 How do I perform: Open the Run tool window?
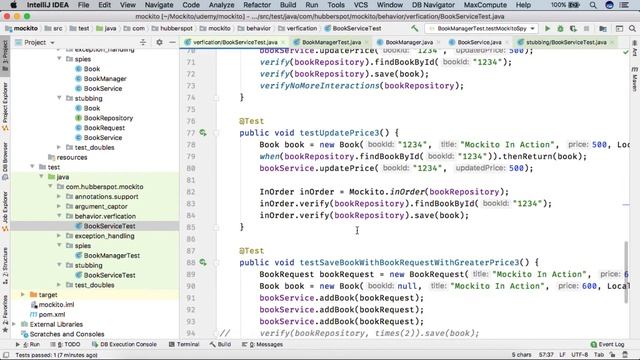(28, 344)
